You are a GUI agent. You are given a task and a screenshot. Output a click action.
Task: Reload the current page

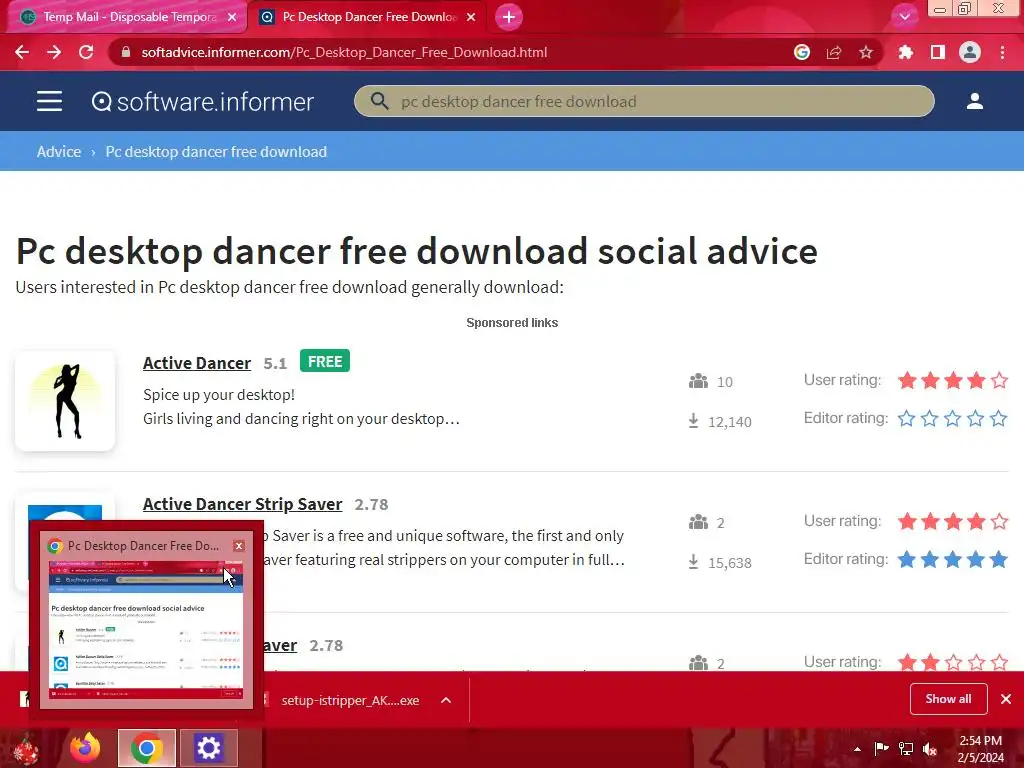pos(86,52)
